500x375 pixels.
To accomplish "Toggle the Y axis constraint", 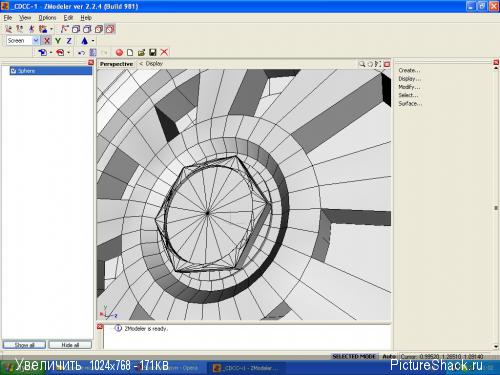I will 58,41.
